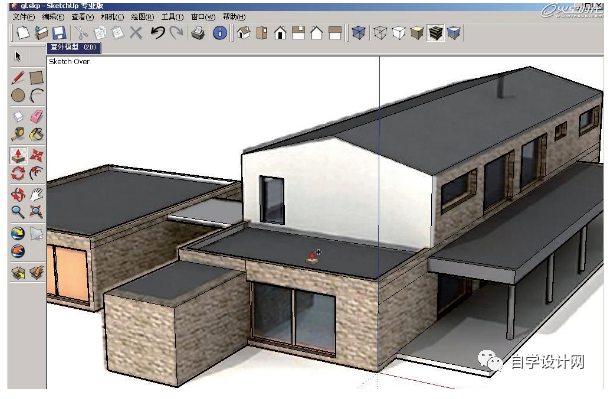Select the Shaded display style
This screenshot has height=399, width=613.
[417, 33]
